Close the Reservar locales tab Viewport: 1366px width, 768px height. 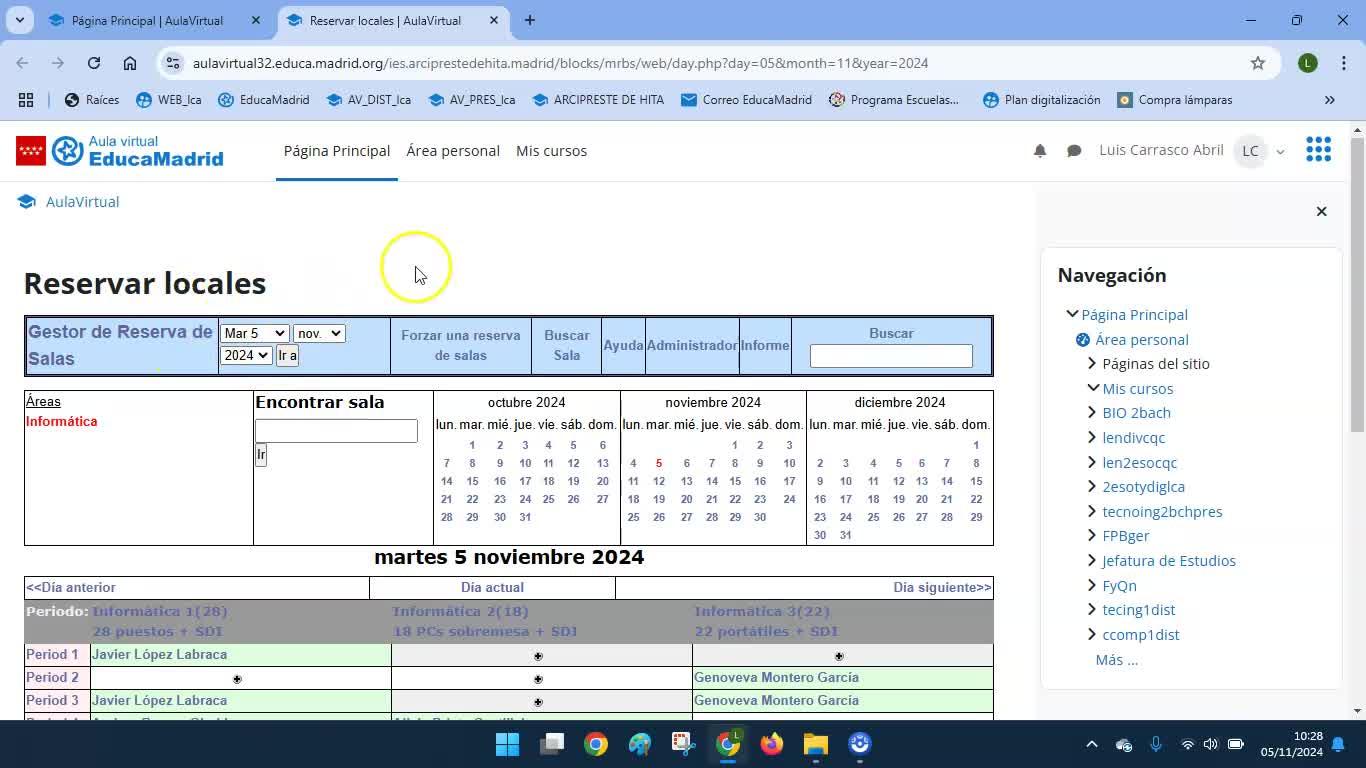coord(494,20)
